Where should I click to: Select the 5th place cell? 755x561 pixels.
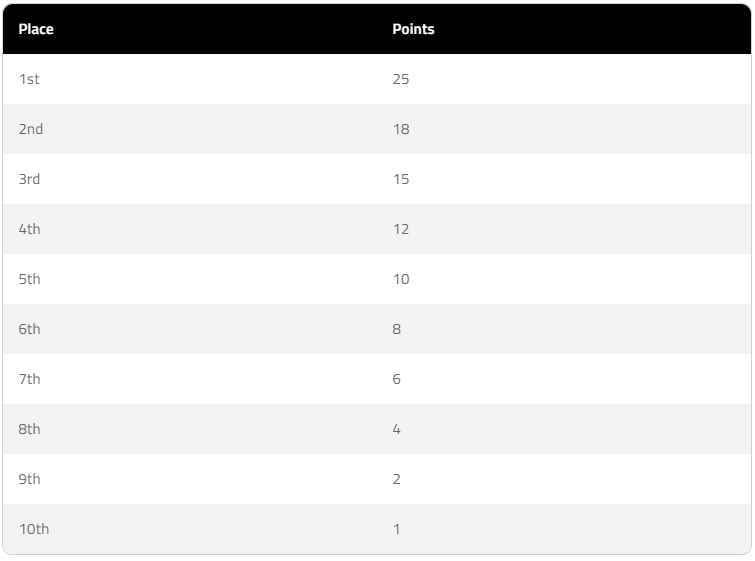(29, 279)
